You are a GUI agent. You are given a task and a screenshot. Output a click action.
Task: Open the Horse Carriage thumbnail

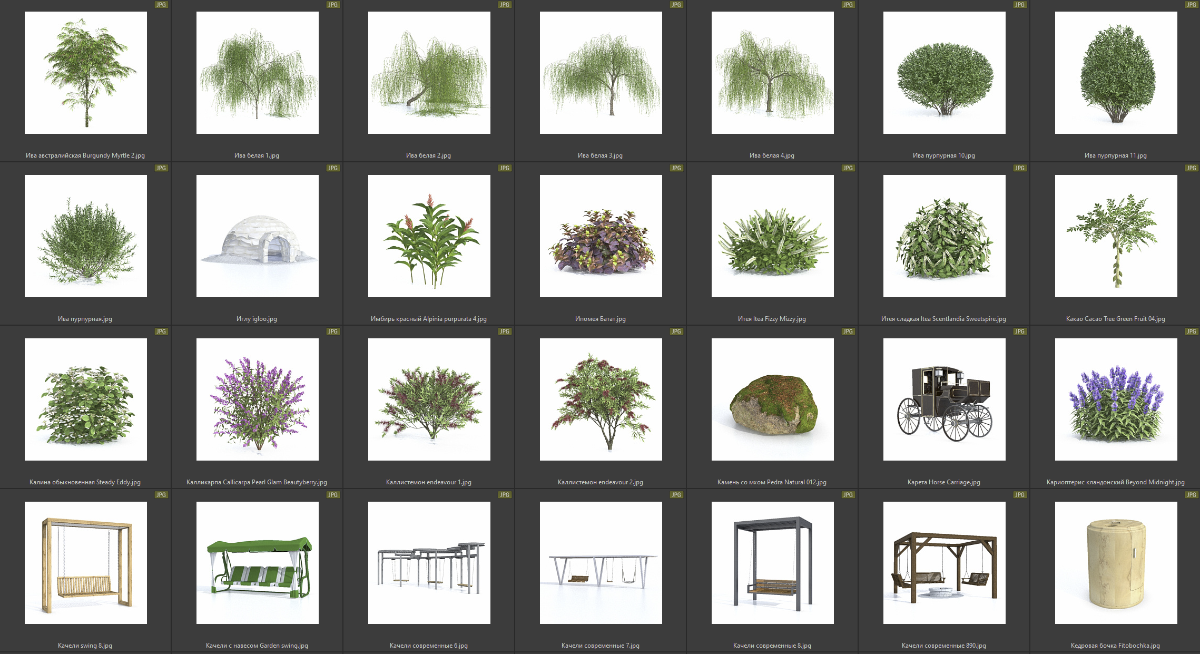pos(944,399)
